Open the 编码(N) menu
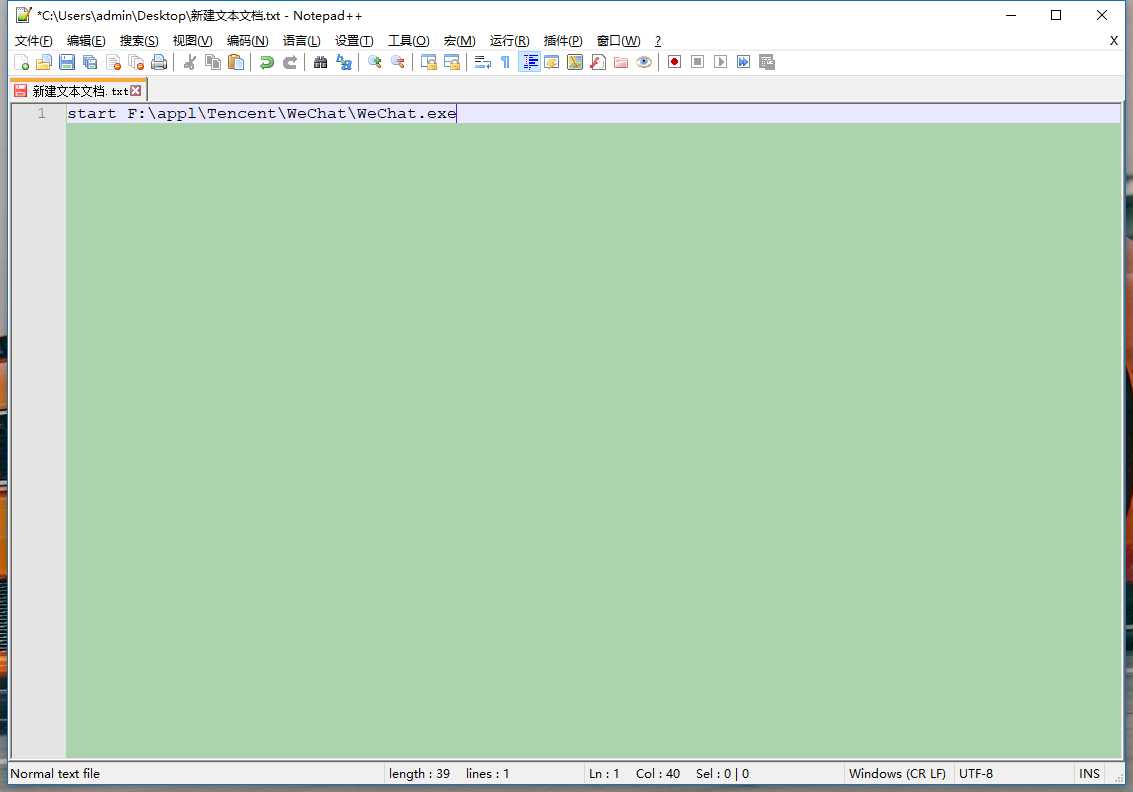 247,40
